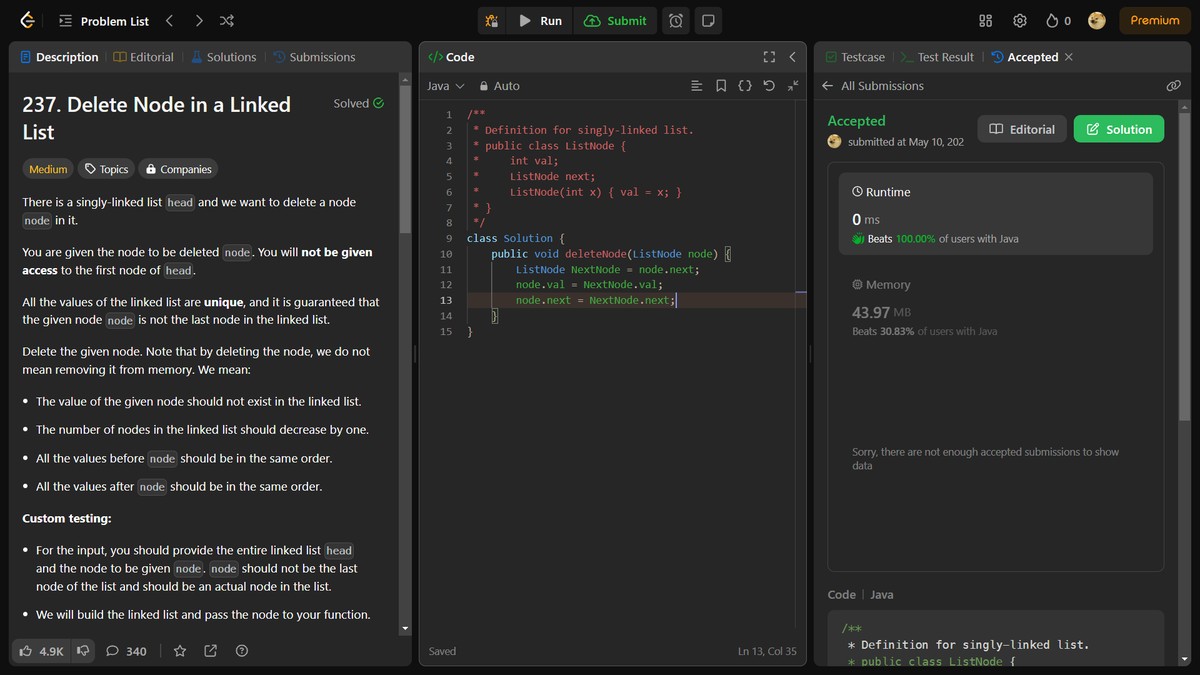Select the Runtime result card

(x=995, y=214)
